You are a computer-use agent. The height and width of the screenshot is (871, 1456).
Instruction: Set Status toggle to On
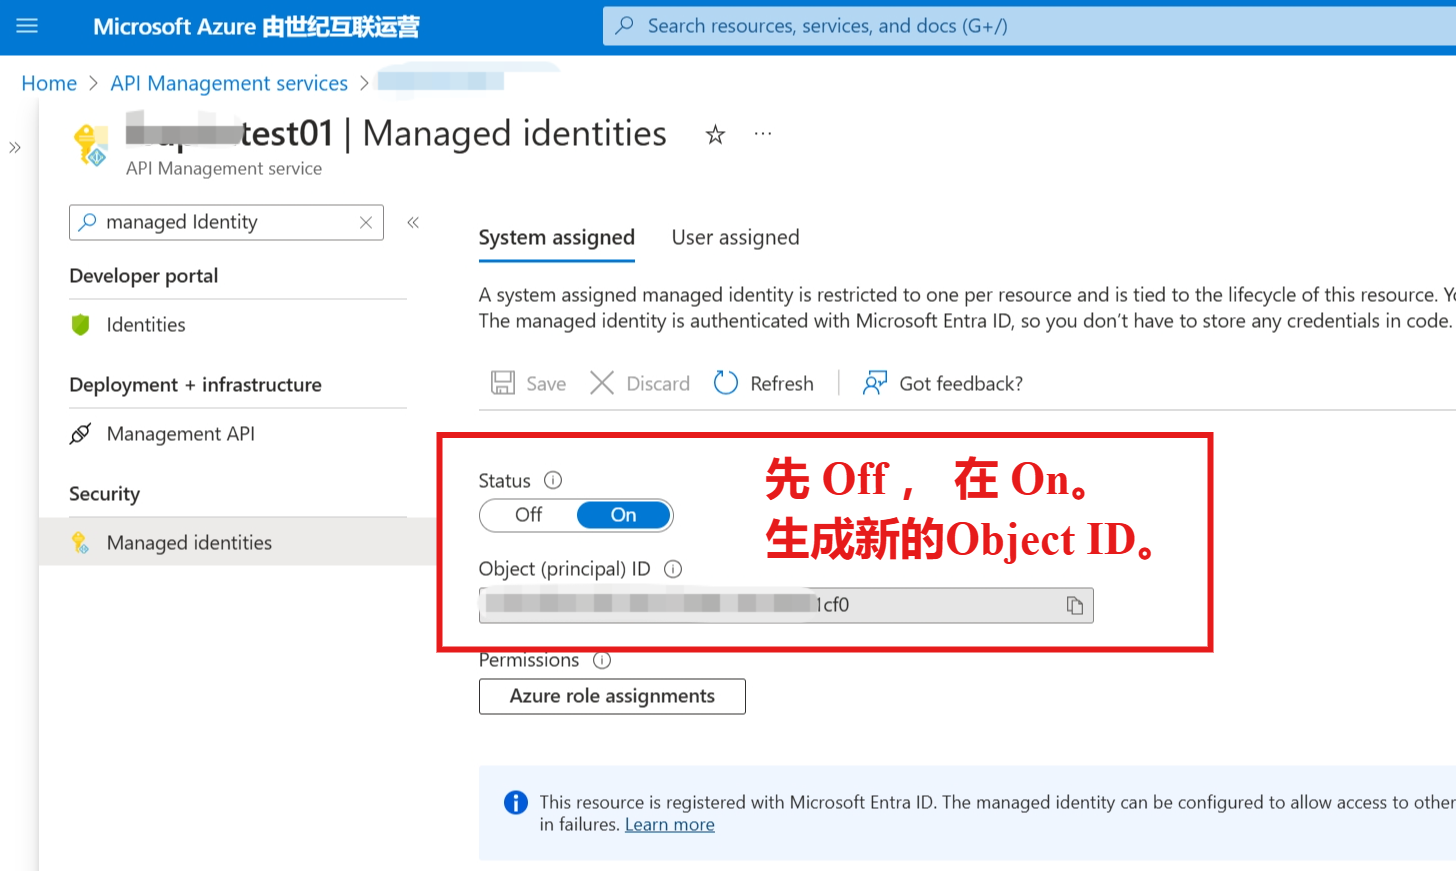(623, 515)
